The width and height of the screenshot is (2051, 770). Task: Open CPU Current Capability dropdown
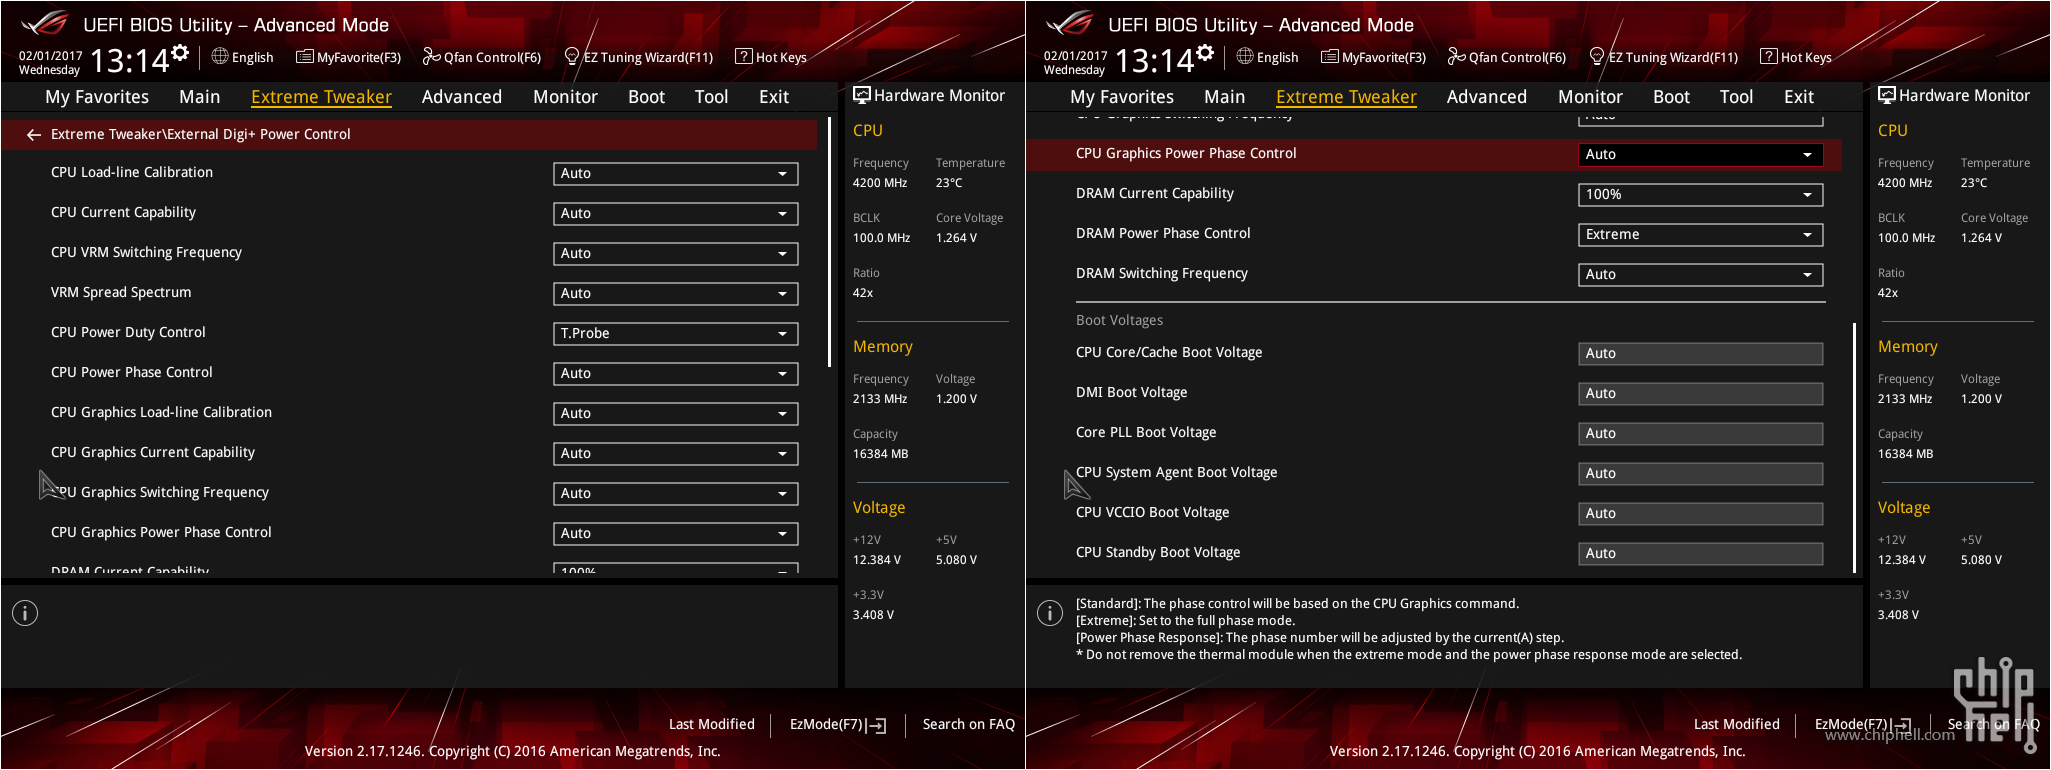pyautogui.click(x=676, y=213)
